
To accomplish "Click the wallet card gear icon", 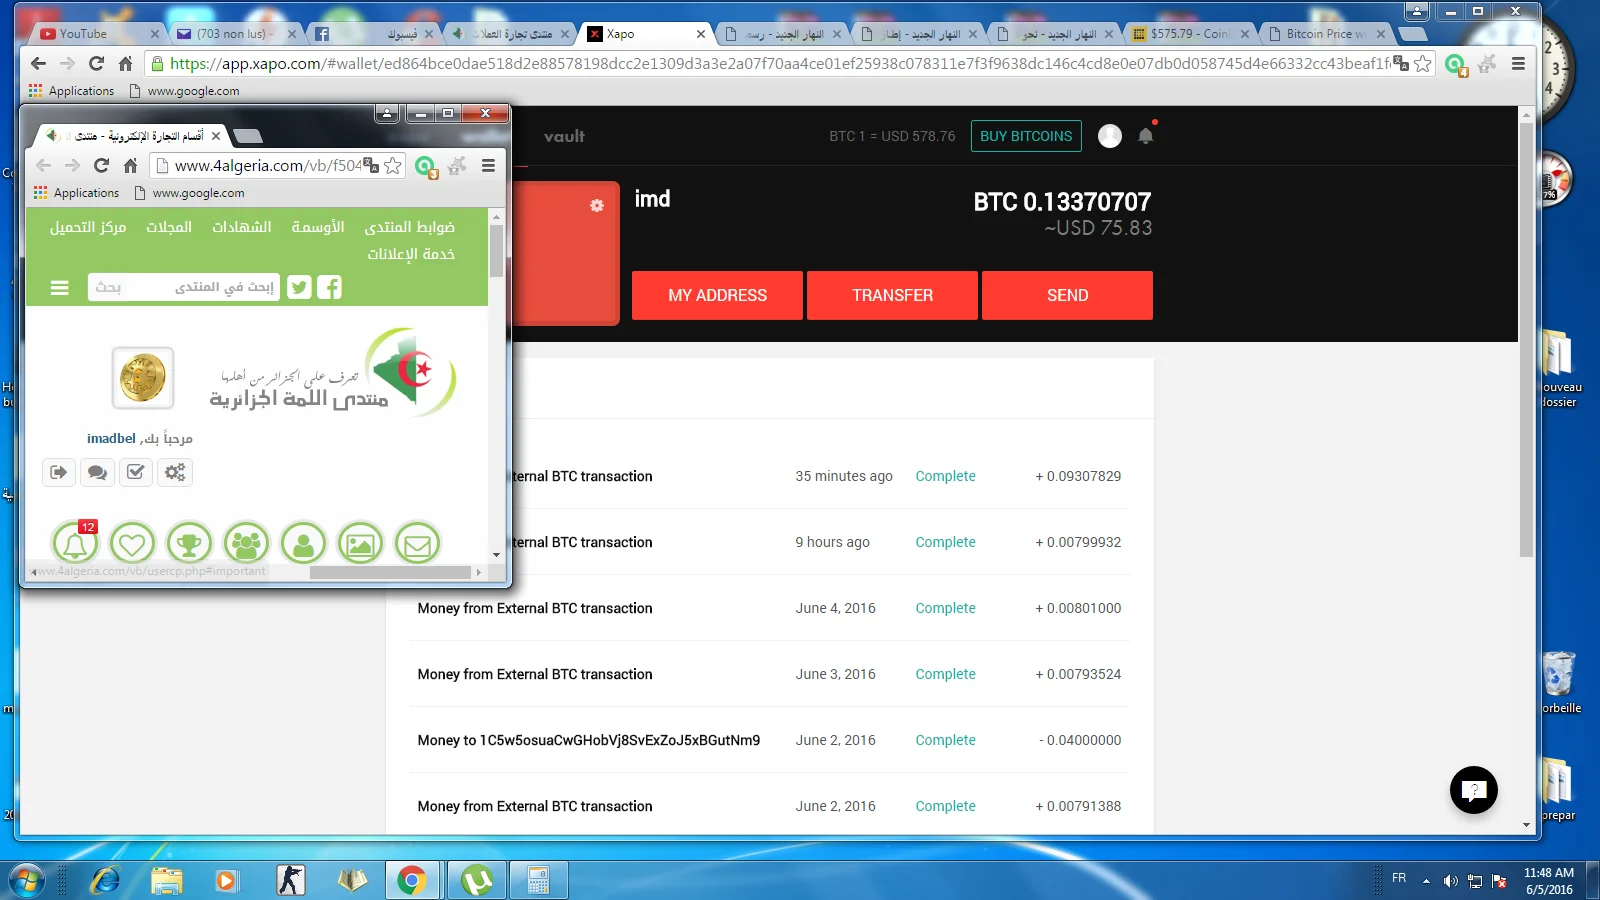I will point(597,205).
